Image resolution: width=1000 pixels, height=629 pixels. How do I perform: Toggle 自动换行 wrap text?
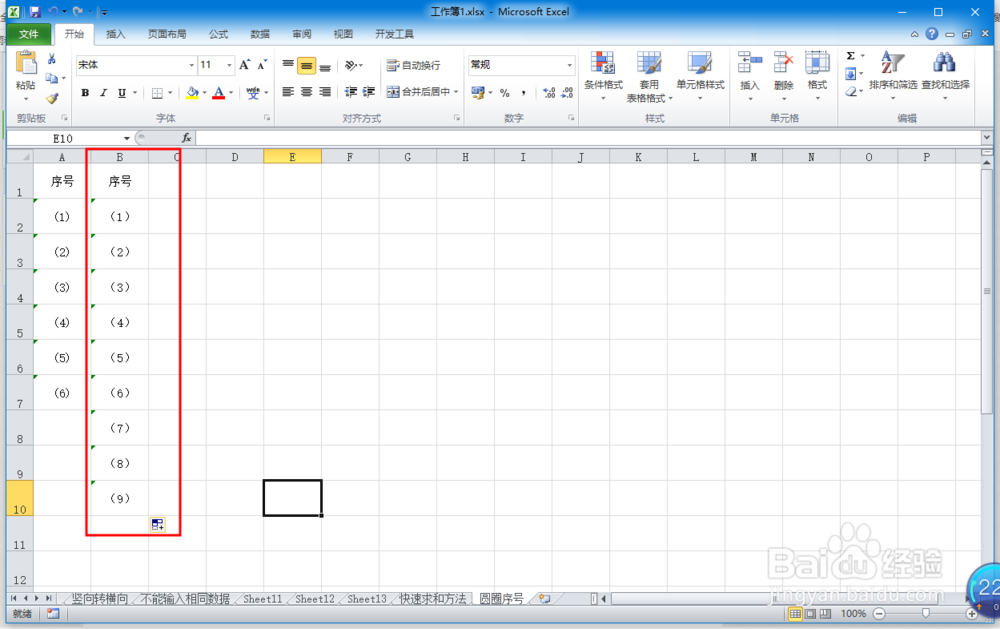click(411, 66)
